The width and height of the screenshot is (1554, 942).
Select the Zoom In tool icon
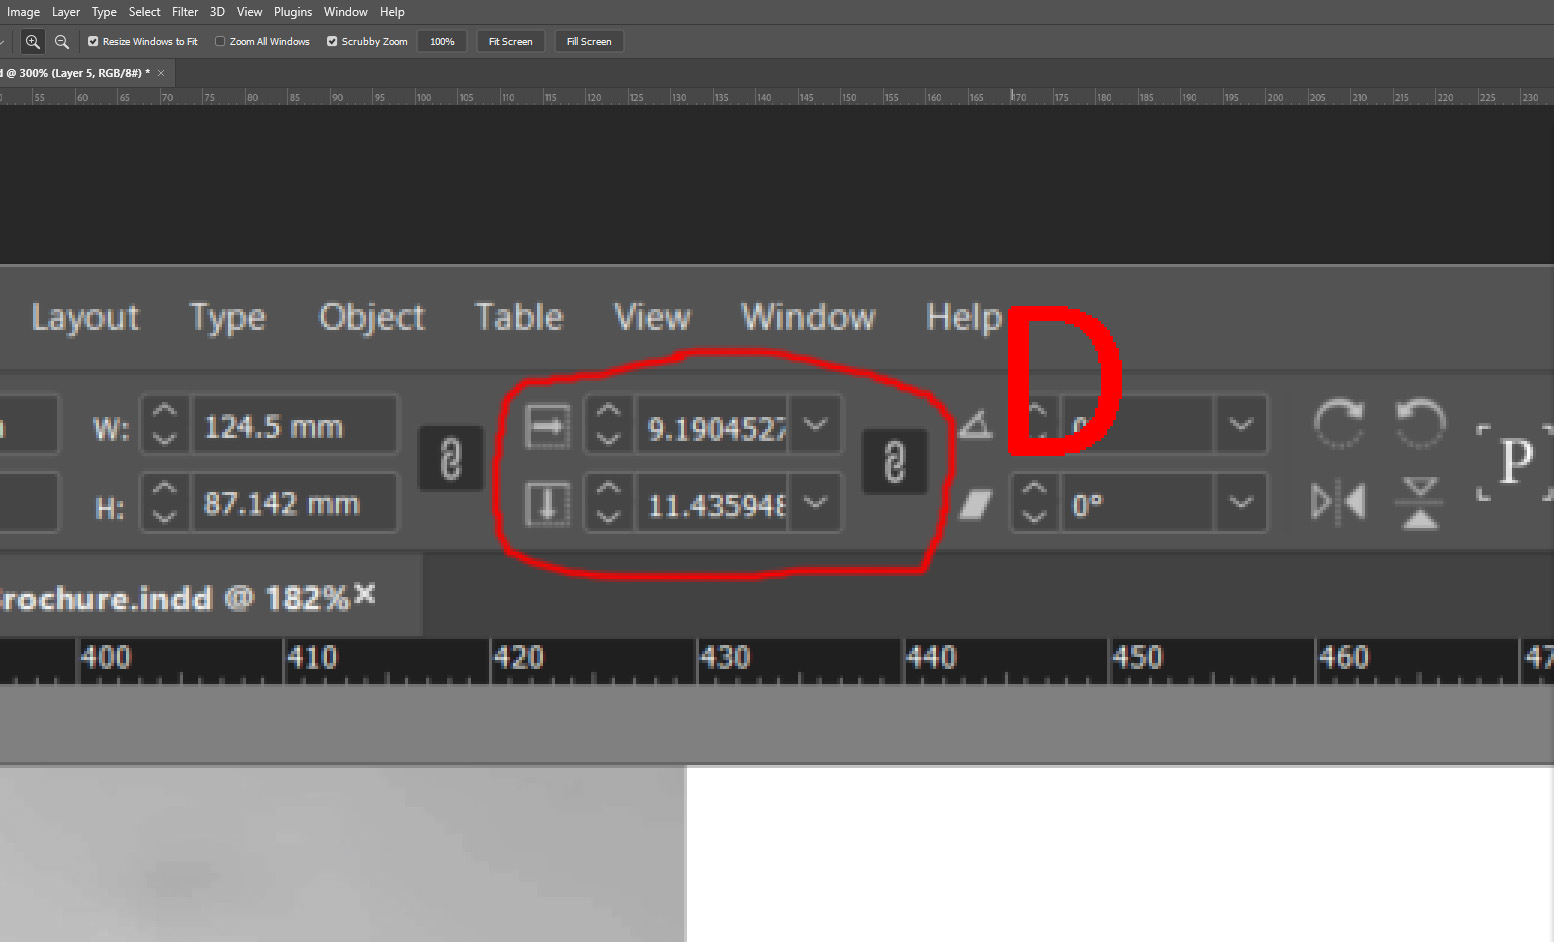point(33,41)
